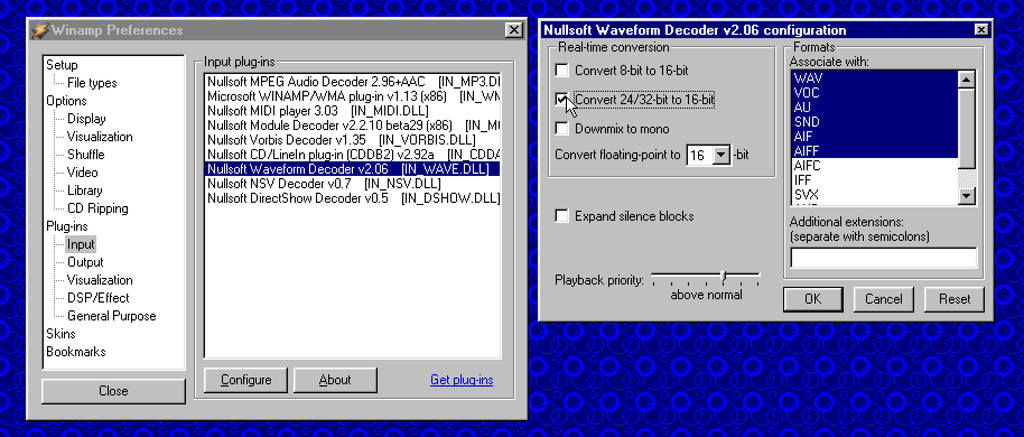Open Shuffle options
The height and width of the screenshot is (437, 1024).
click(86, 155)
